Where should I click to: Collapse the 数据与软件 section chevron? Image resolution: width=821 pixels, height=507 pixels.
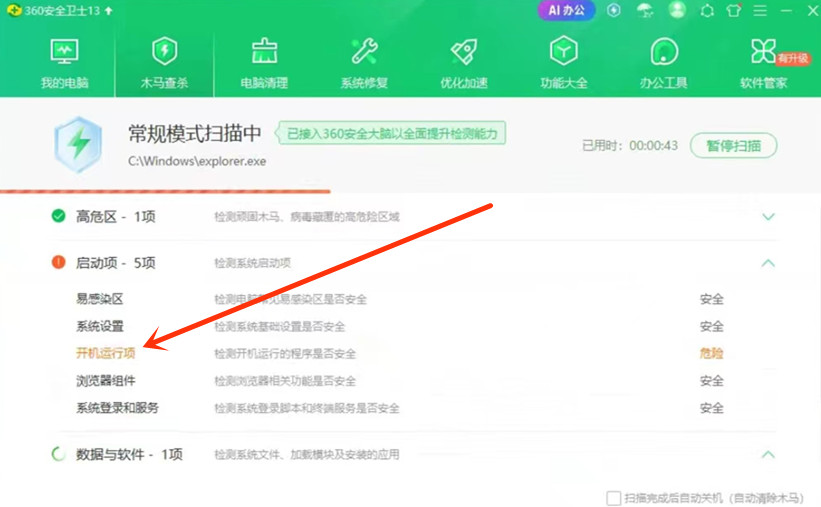(768, 454)
